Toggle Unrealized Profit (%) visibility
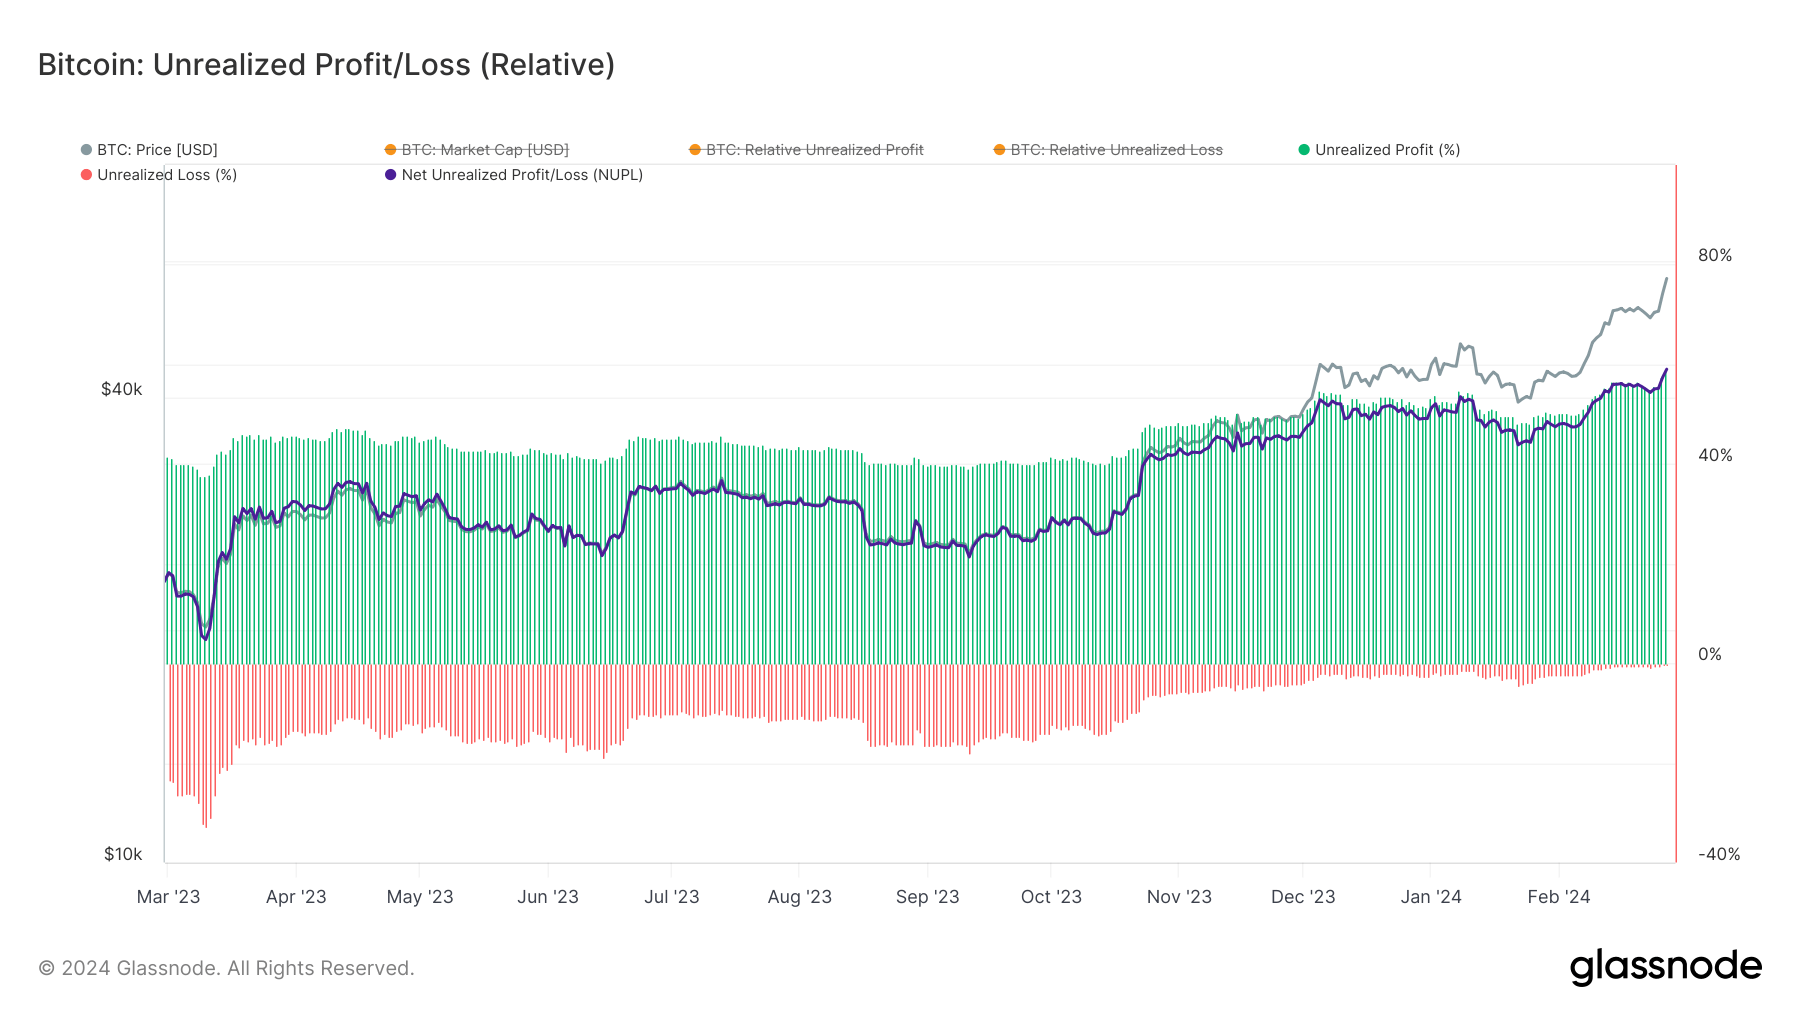The image size is (1800, 1013). point(1387,149)
